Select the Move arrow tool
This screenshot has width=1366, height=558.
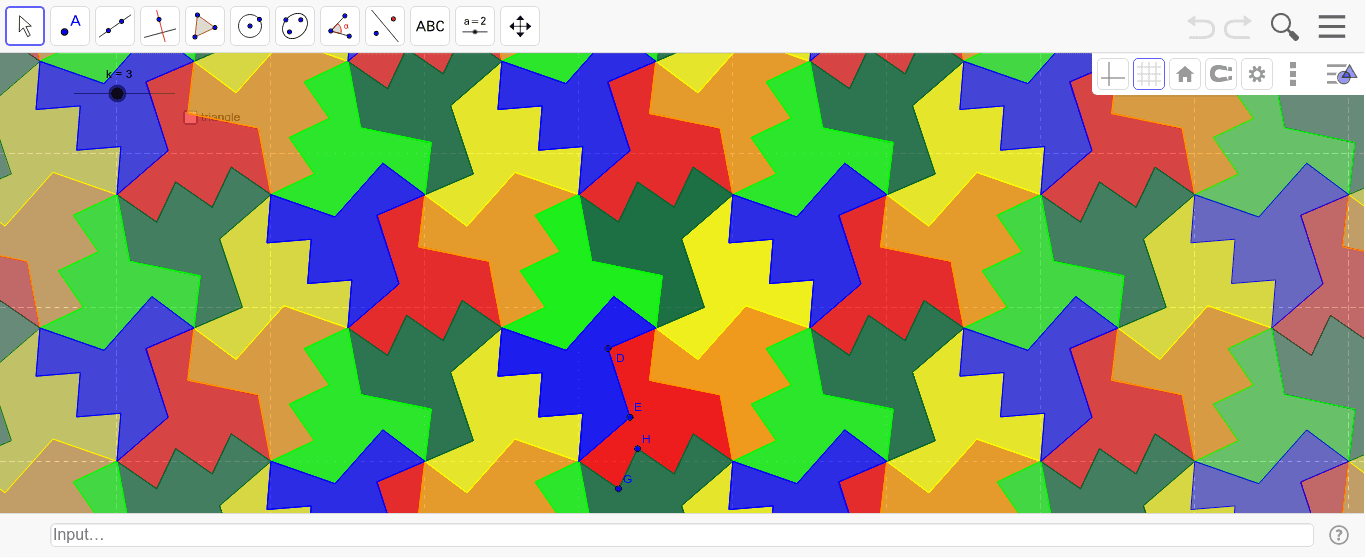click(x=25, y=26)
